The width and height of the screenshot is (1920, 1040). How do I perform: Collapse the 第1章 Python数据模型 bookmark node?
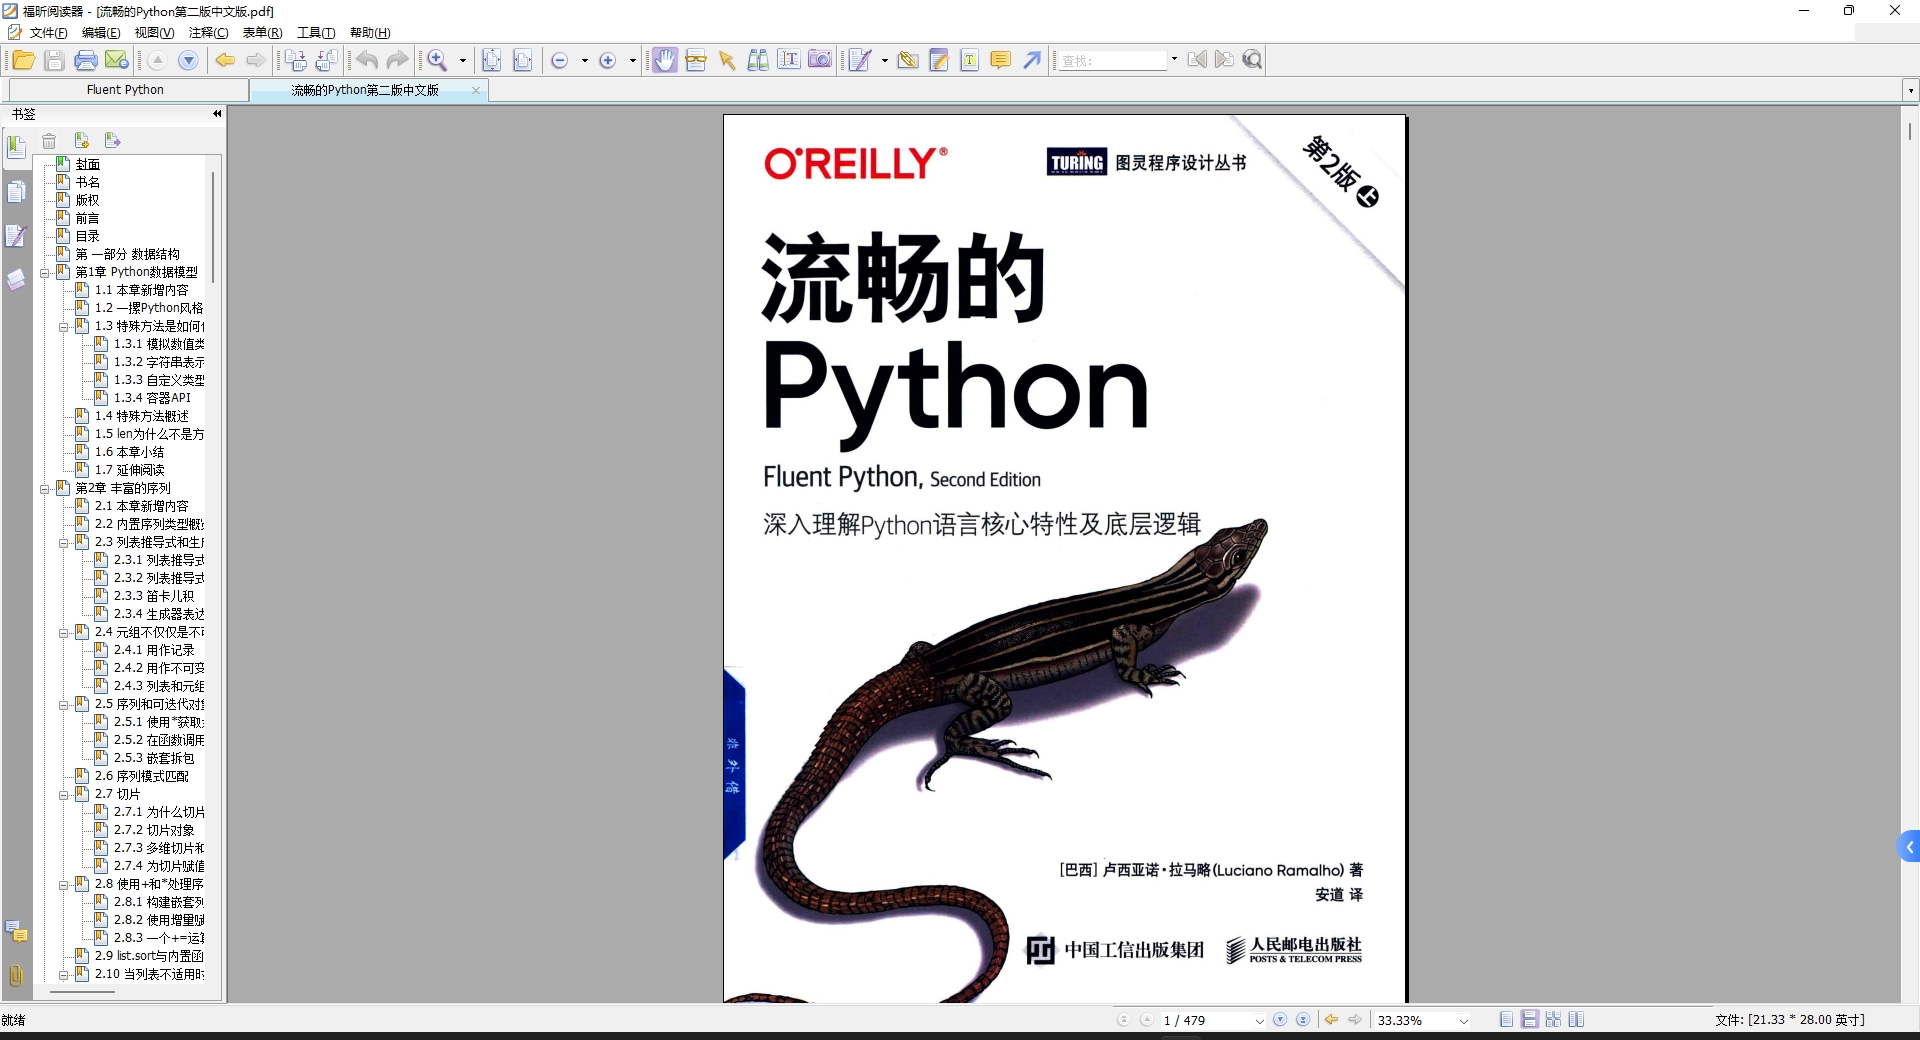pos(45,273)
